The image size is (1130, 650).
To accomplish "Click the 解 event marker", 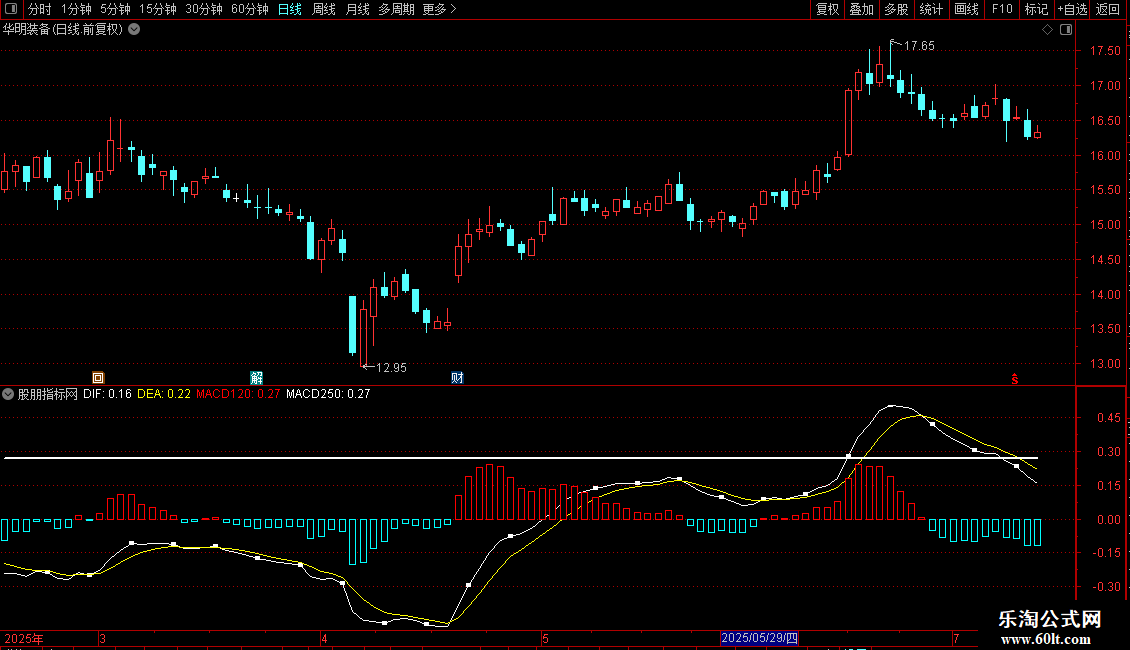I will click(257, 378).
